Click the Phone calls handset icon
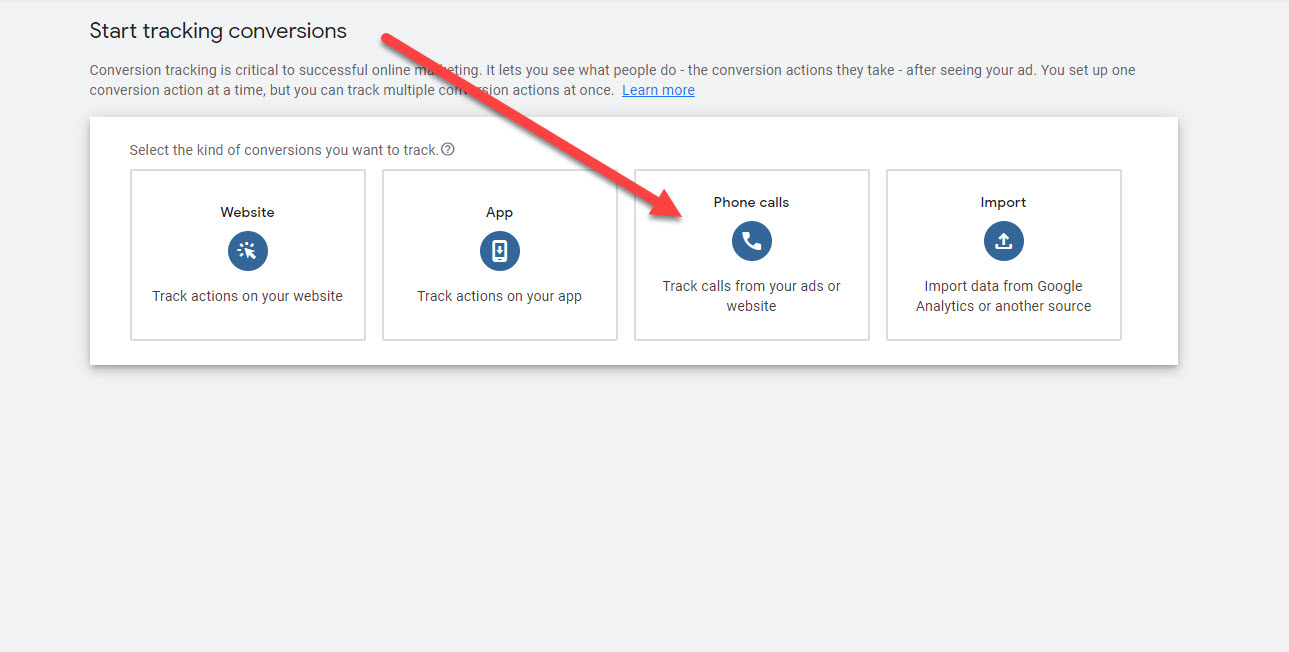The height and width of the screenshot is (652, 1289). 751,241
